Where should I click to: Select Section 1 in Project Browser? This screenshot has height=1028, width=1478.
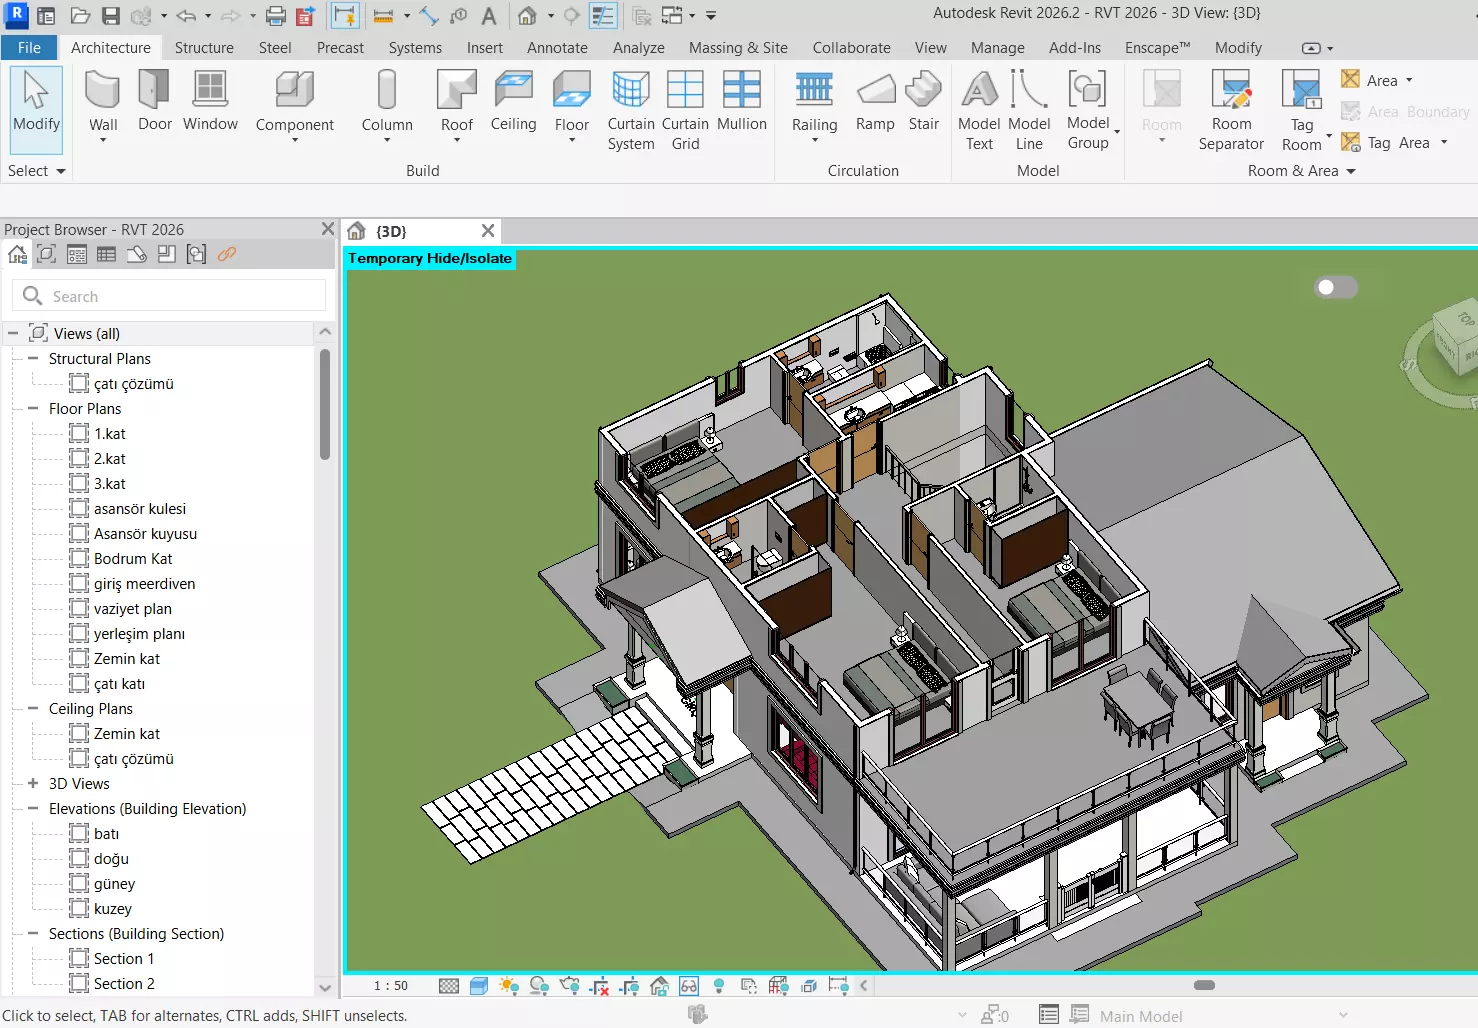124,958
